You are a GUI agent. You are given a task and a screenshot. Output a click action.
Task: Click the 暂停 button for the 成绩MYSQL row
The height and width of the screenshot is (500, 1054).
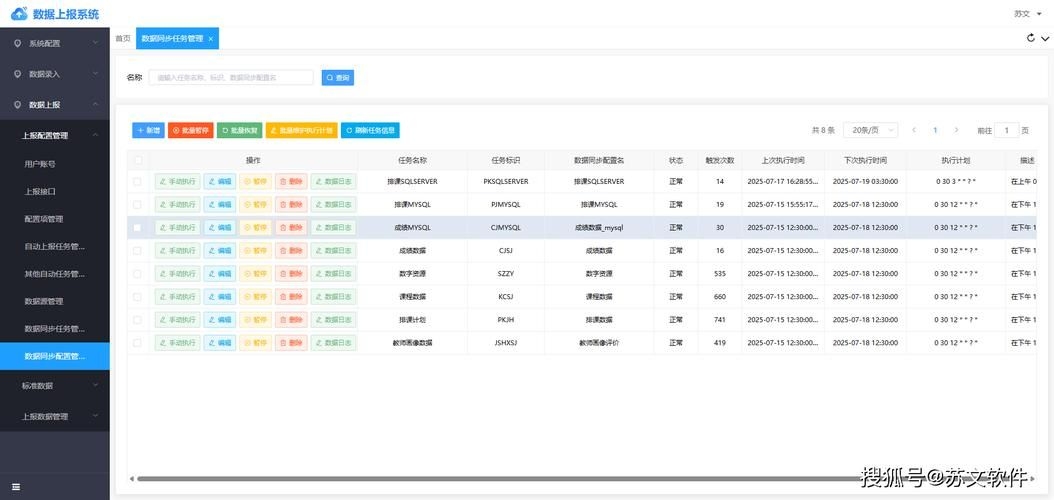coord(255,228)
